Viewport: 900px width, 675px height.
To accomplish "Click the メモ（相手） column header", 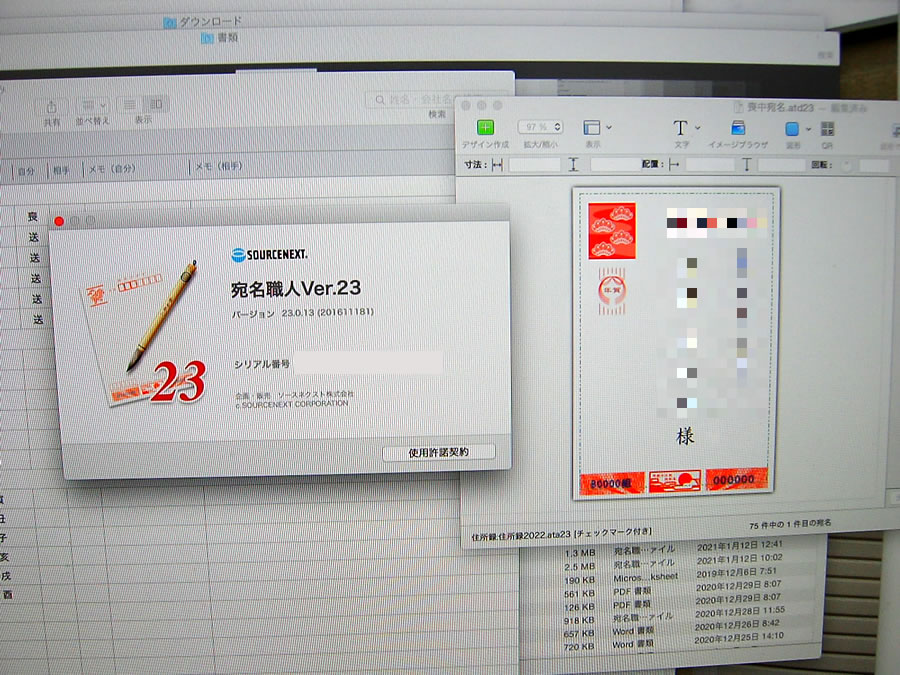I will pyautogui.click(x=219, y=166).
